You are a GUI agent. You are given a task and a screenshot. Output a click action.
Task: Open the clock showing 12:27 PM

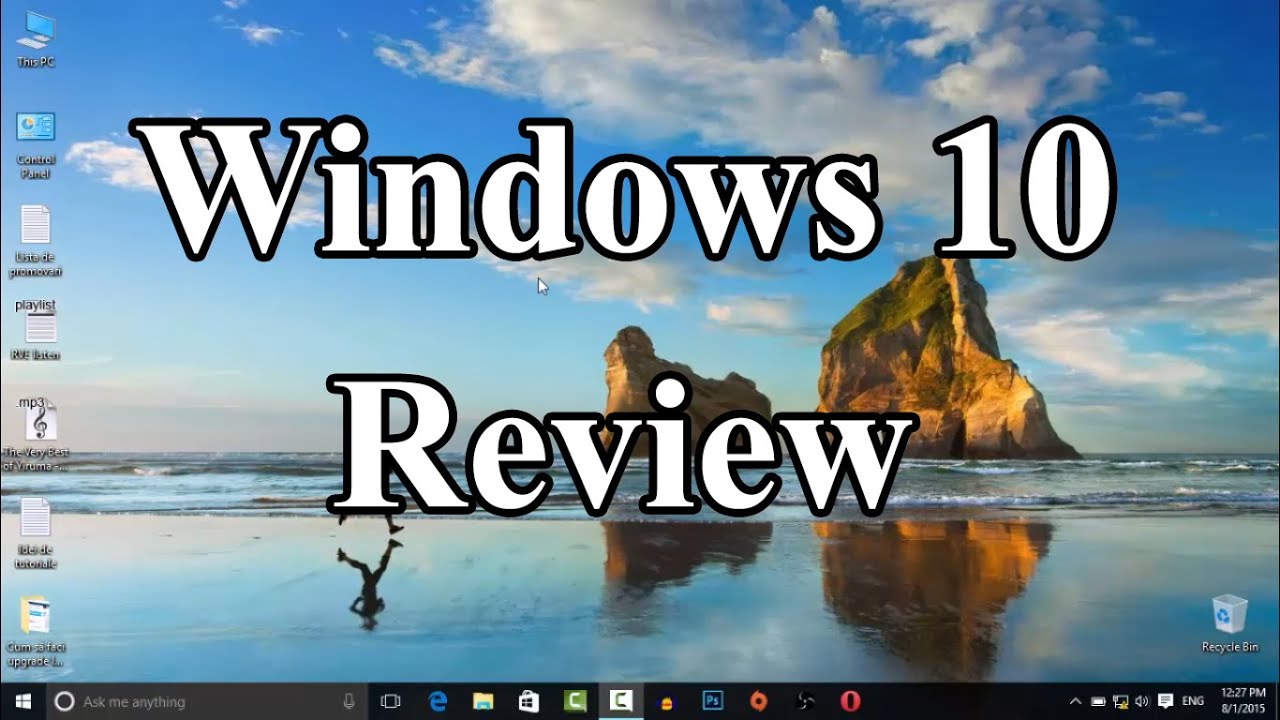coord(1243,702)
